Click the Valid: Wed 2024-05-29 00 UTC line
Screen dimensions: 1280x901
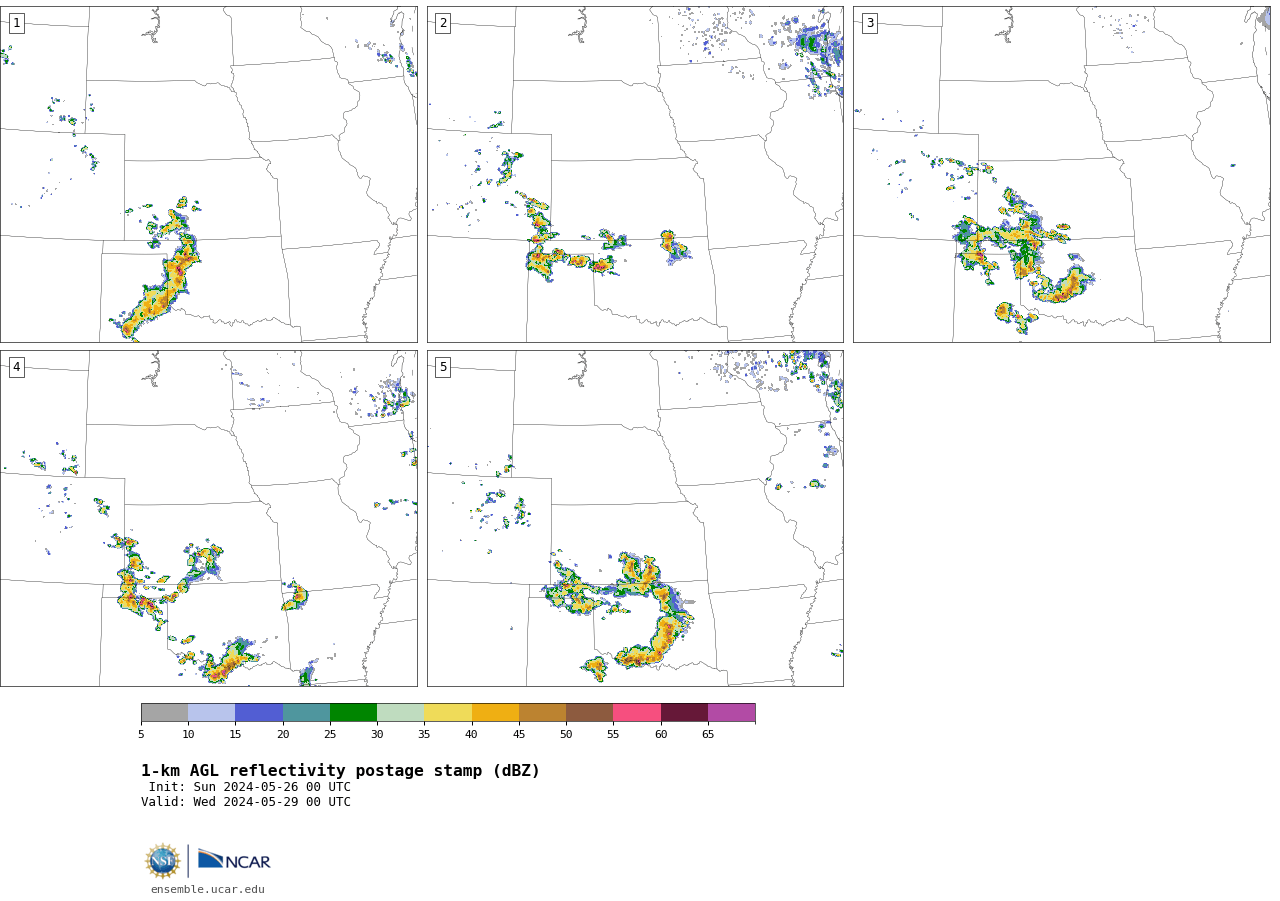[x=246, y=802]
